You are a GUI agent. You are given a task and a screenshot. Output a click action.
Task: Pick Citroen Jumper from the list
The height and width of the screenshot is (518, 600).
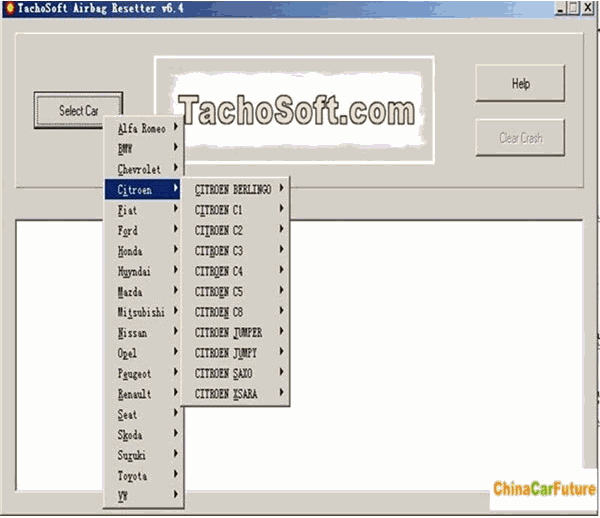click(x=234, y=332)
